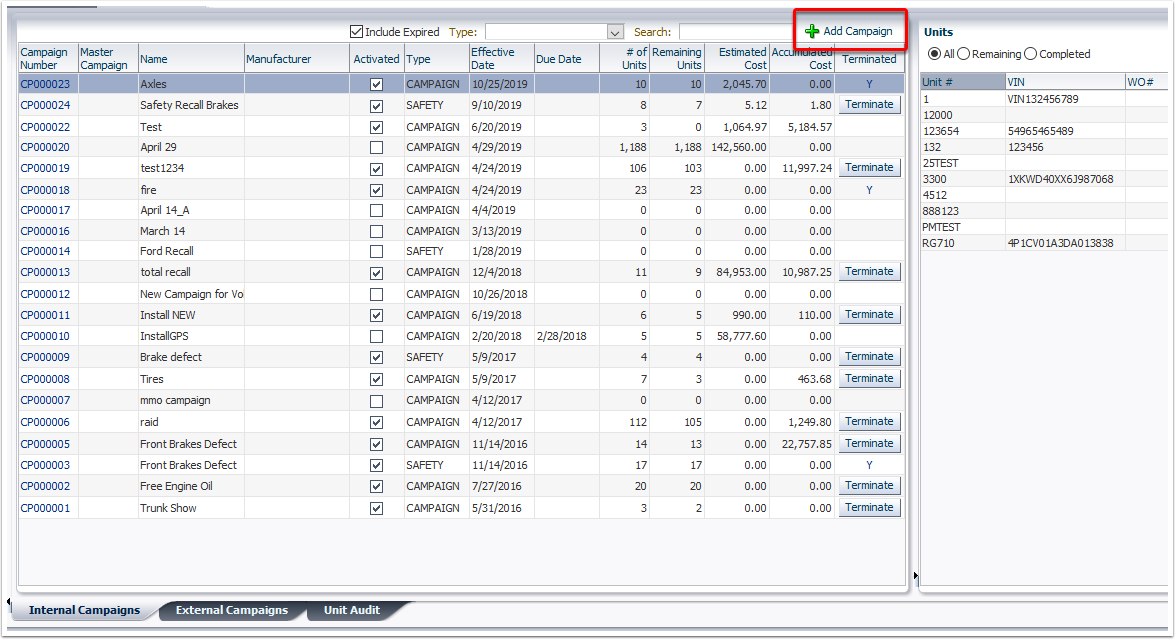Sort units by Unit # column header

point(963,82)
